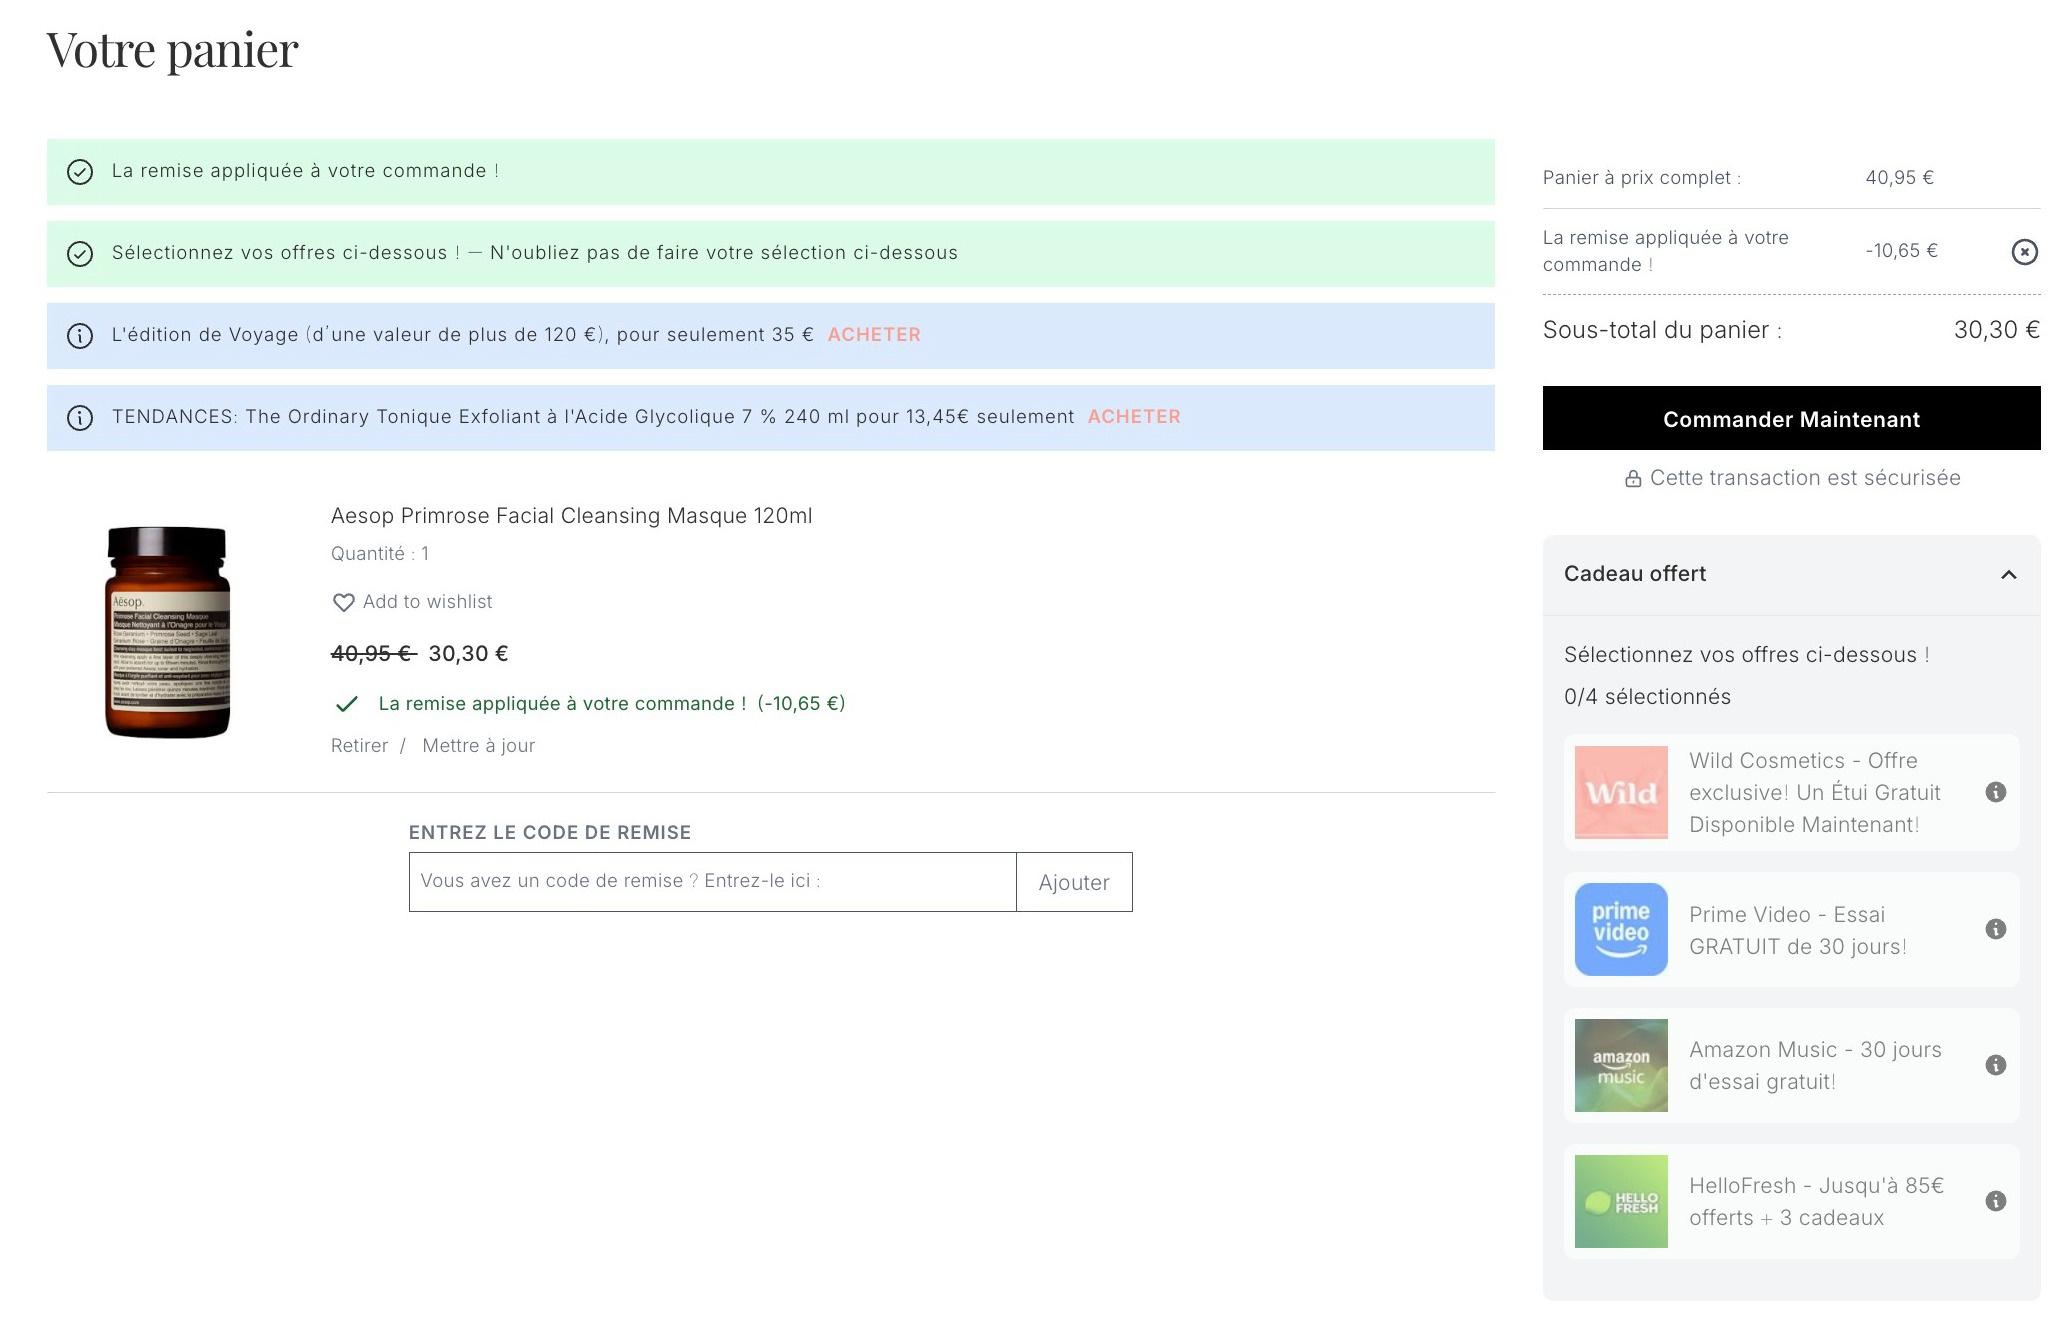Click Panier à prix complet label
Image resolution: width=2062 pixels, height=1320 pixels.
point(1641,178)
